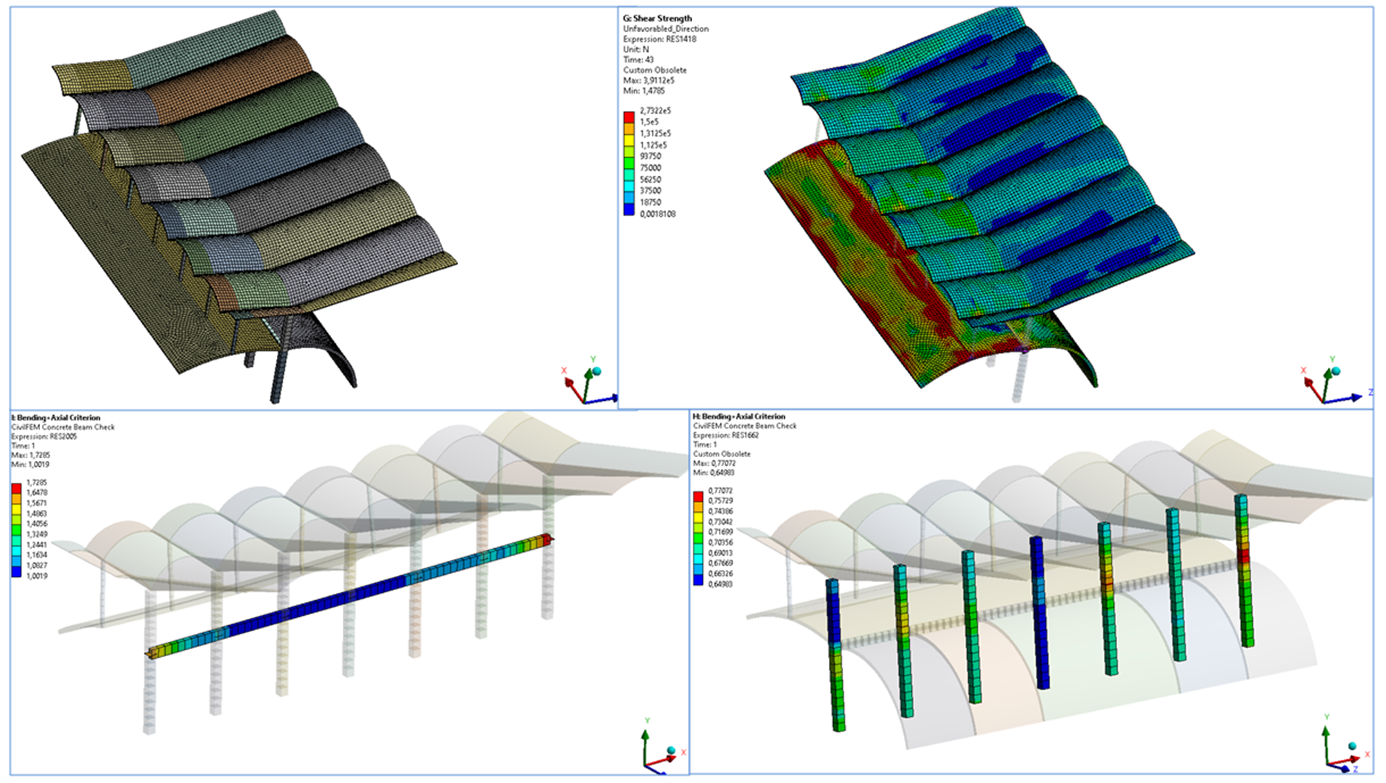This screenshot has width=1386, height=783.
Task: Select the "Expression: RES1662" line
Action: coord(727,435)
